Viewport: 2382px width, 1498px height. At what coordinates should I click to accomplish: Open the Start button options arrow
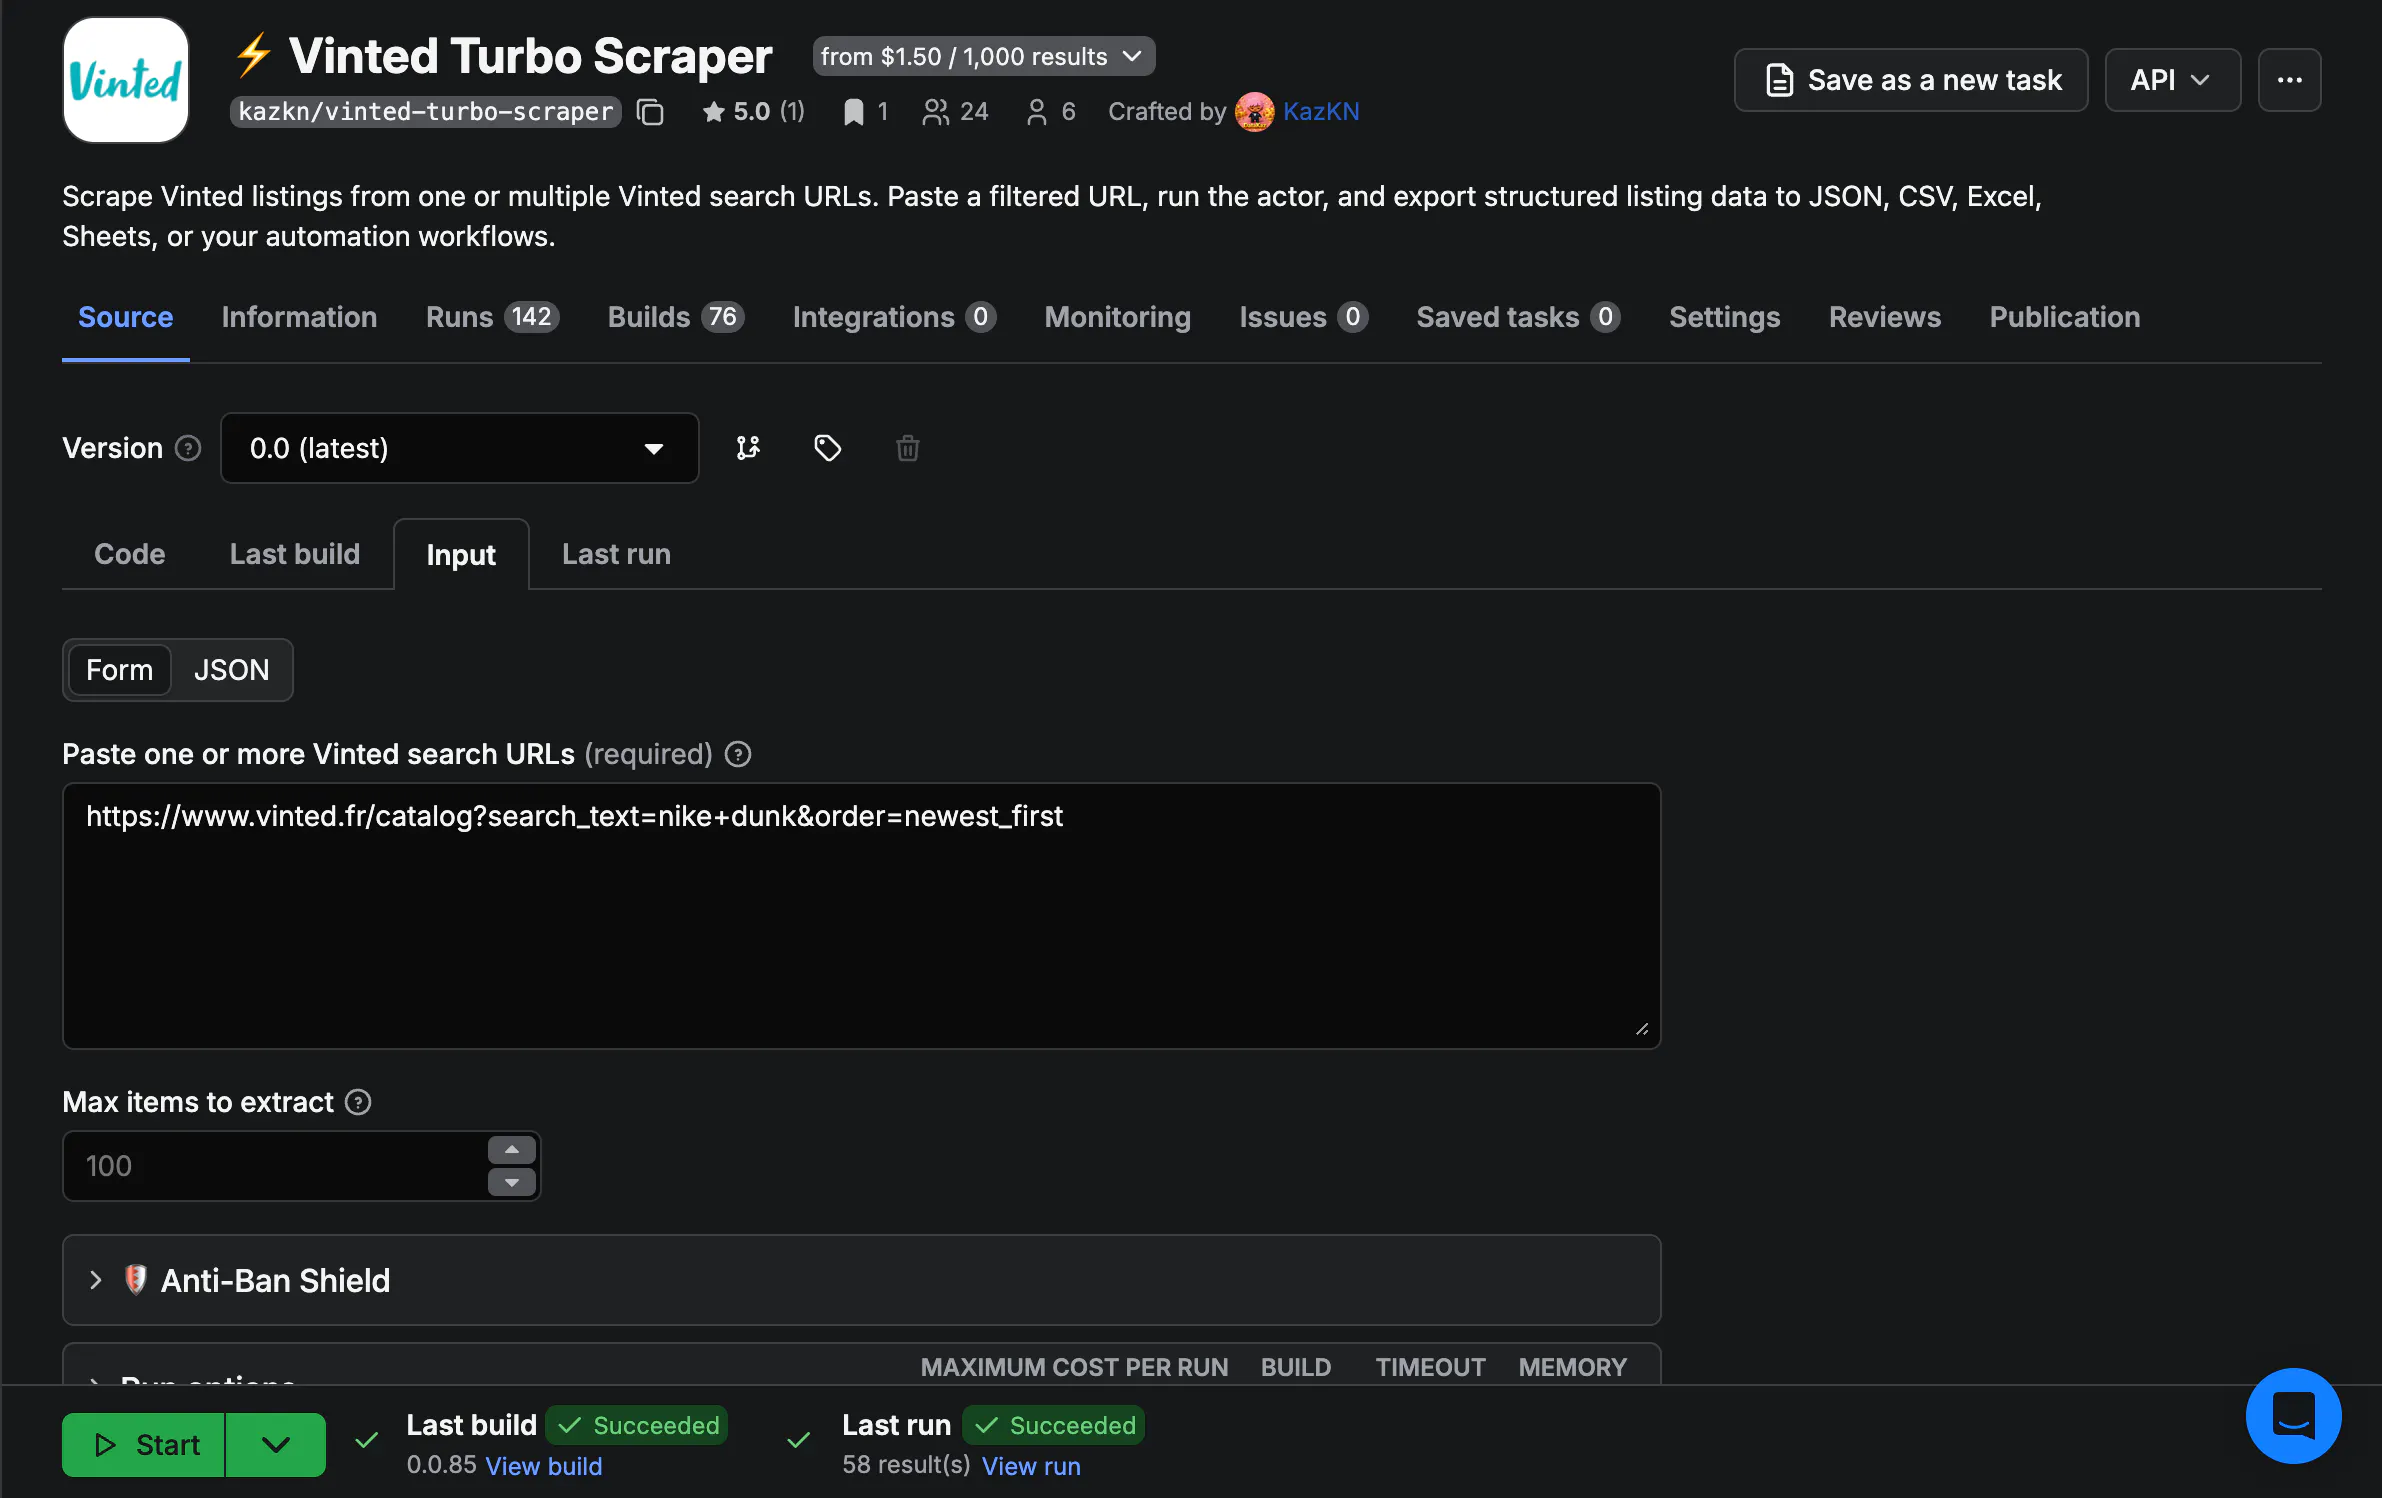276,1445
